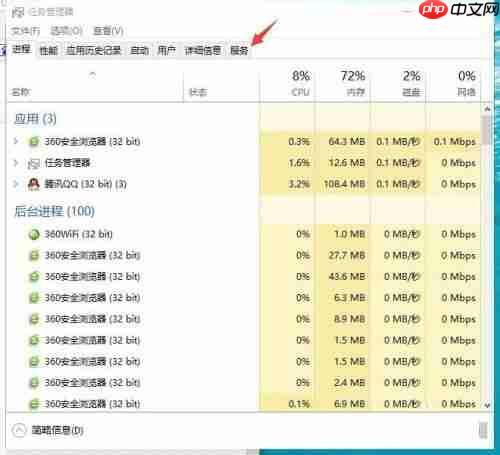Open the 文件(F) menu
Screen dimensions: 500x455
tap(25, 31)
